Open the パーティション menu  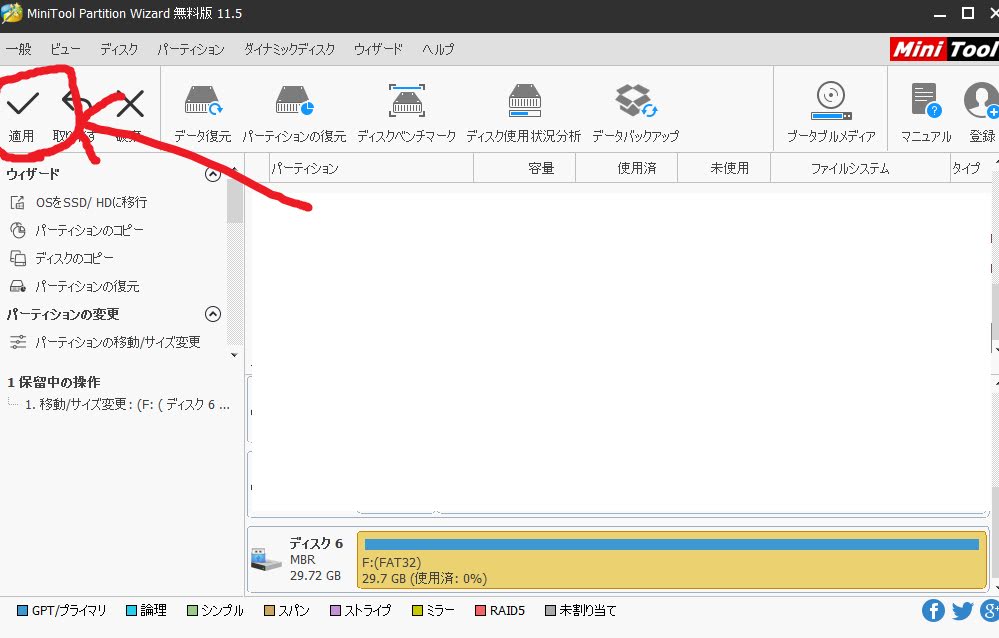tap(190, 49)
